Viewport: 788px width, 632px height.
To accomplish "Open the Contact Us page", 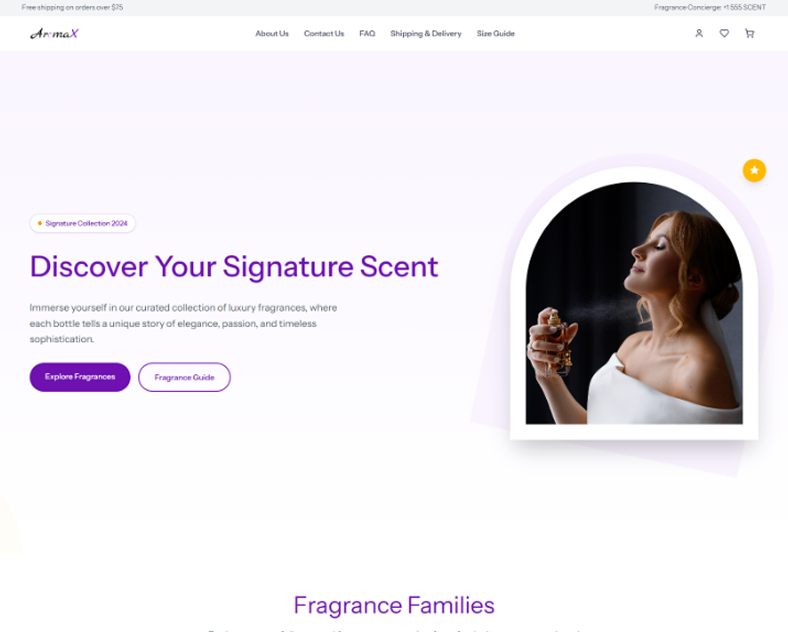I will coord(324,33).
